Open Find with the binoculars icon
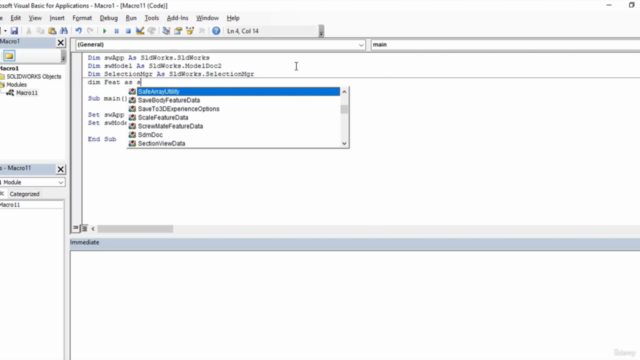The height and width of the screenshot is (360, 640). point(64,31)
